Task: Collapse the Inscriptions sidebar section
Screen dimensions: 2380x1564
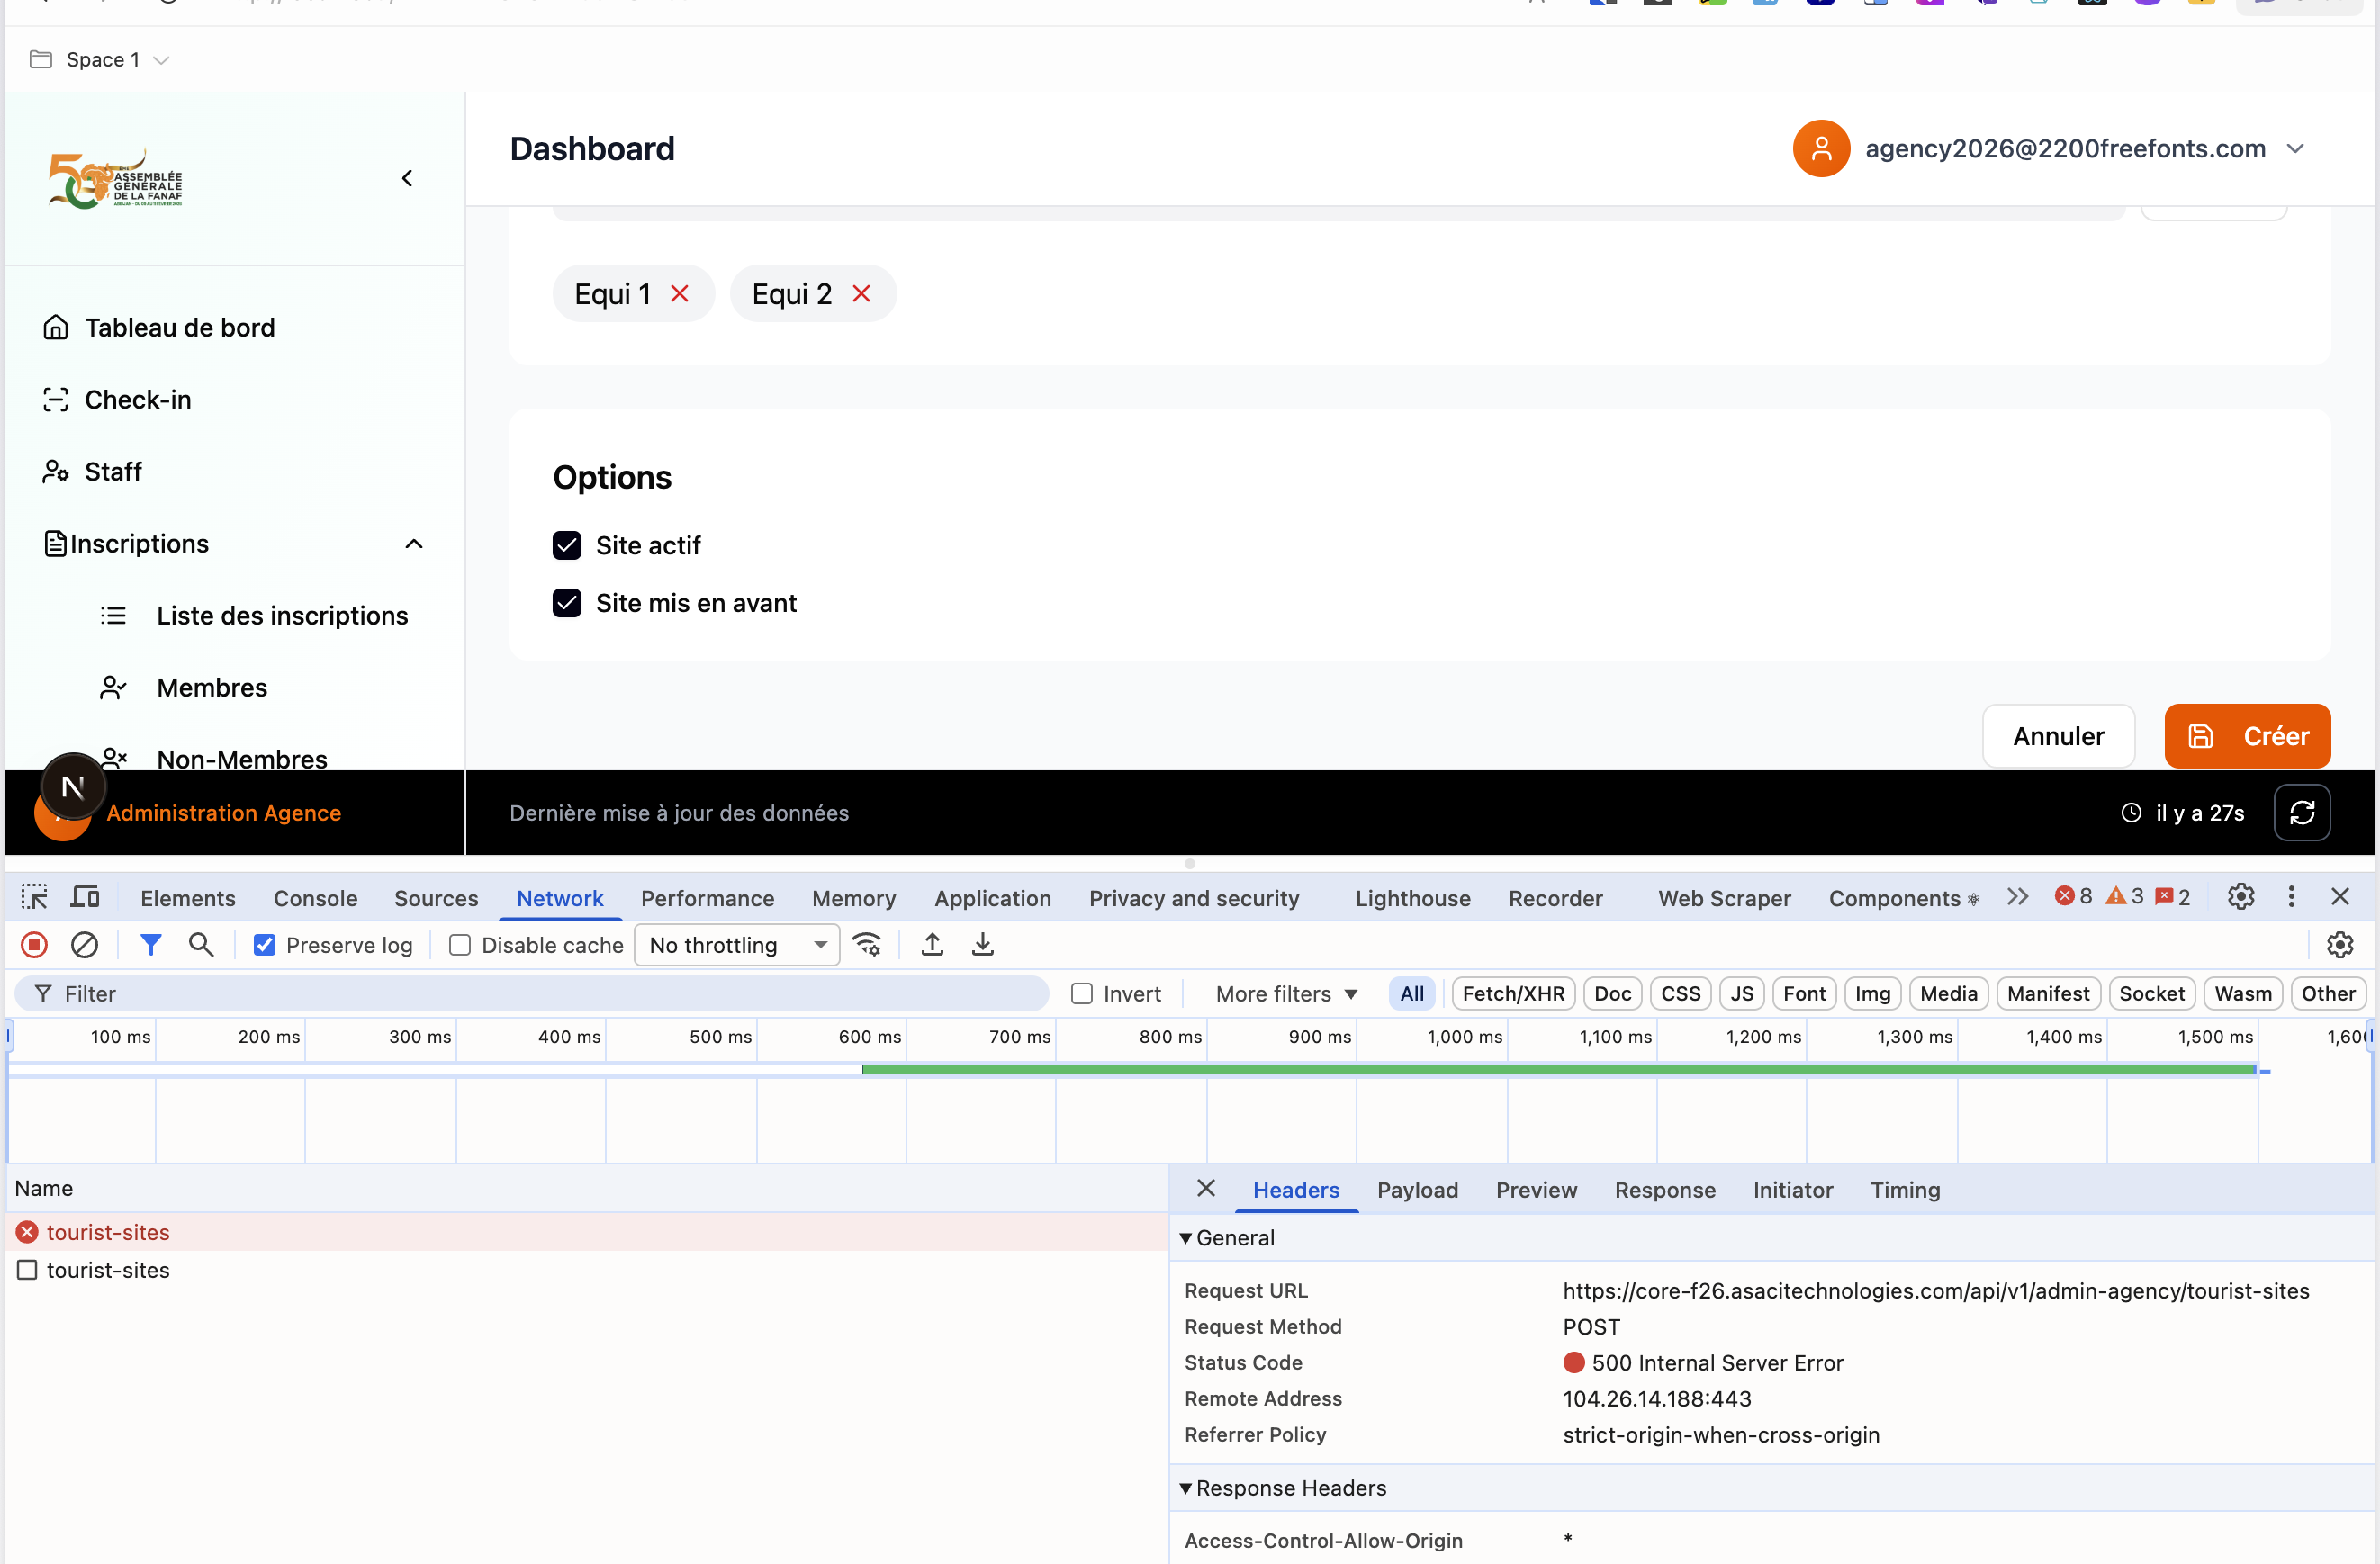Action: tap(414, 544)
